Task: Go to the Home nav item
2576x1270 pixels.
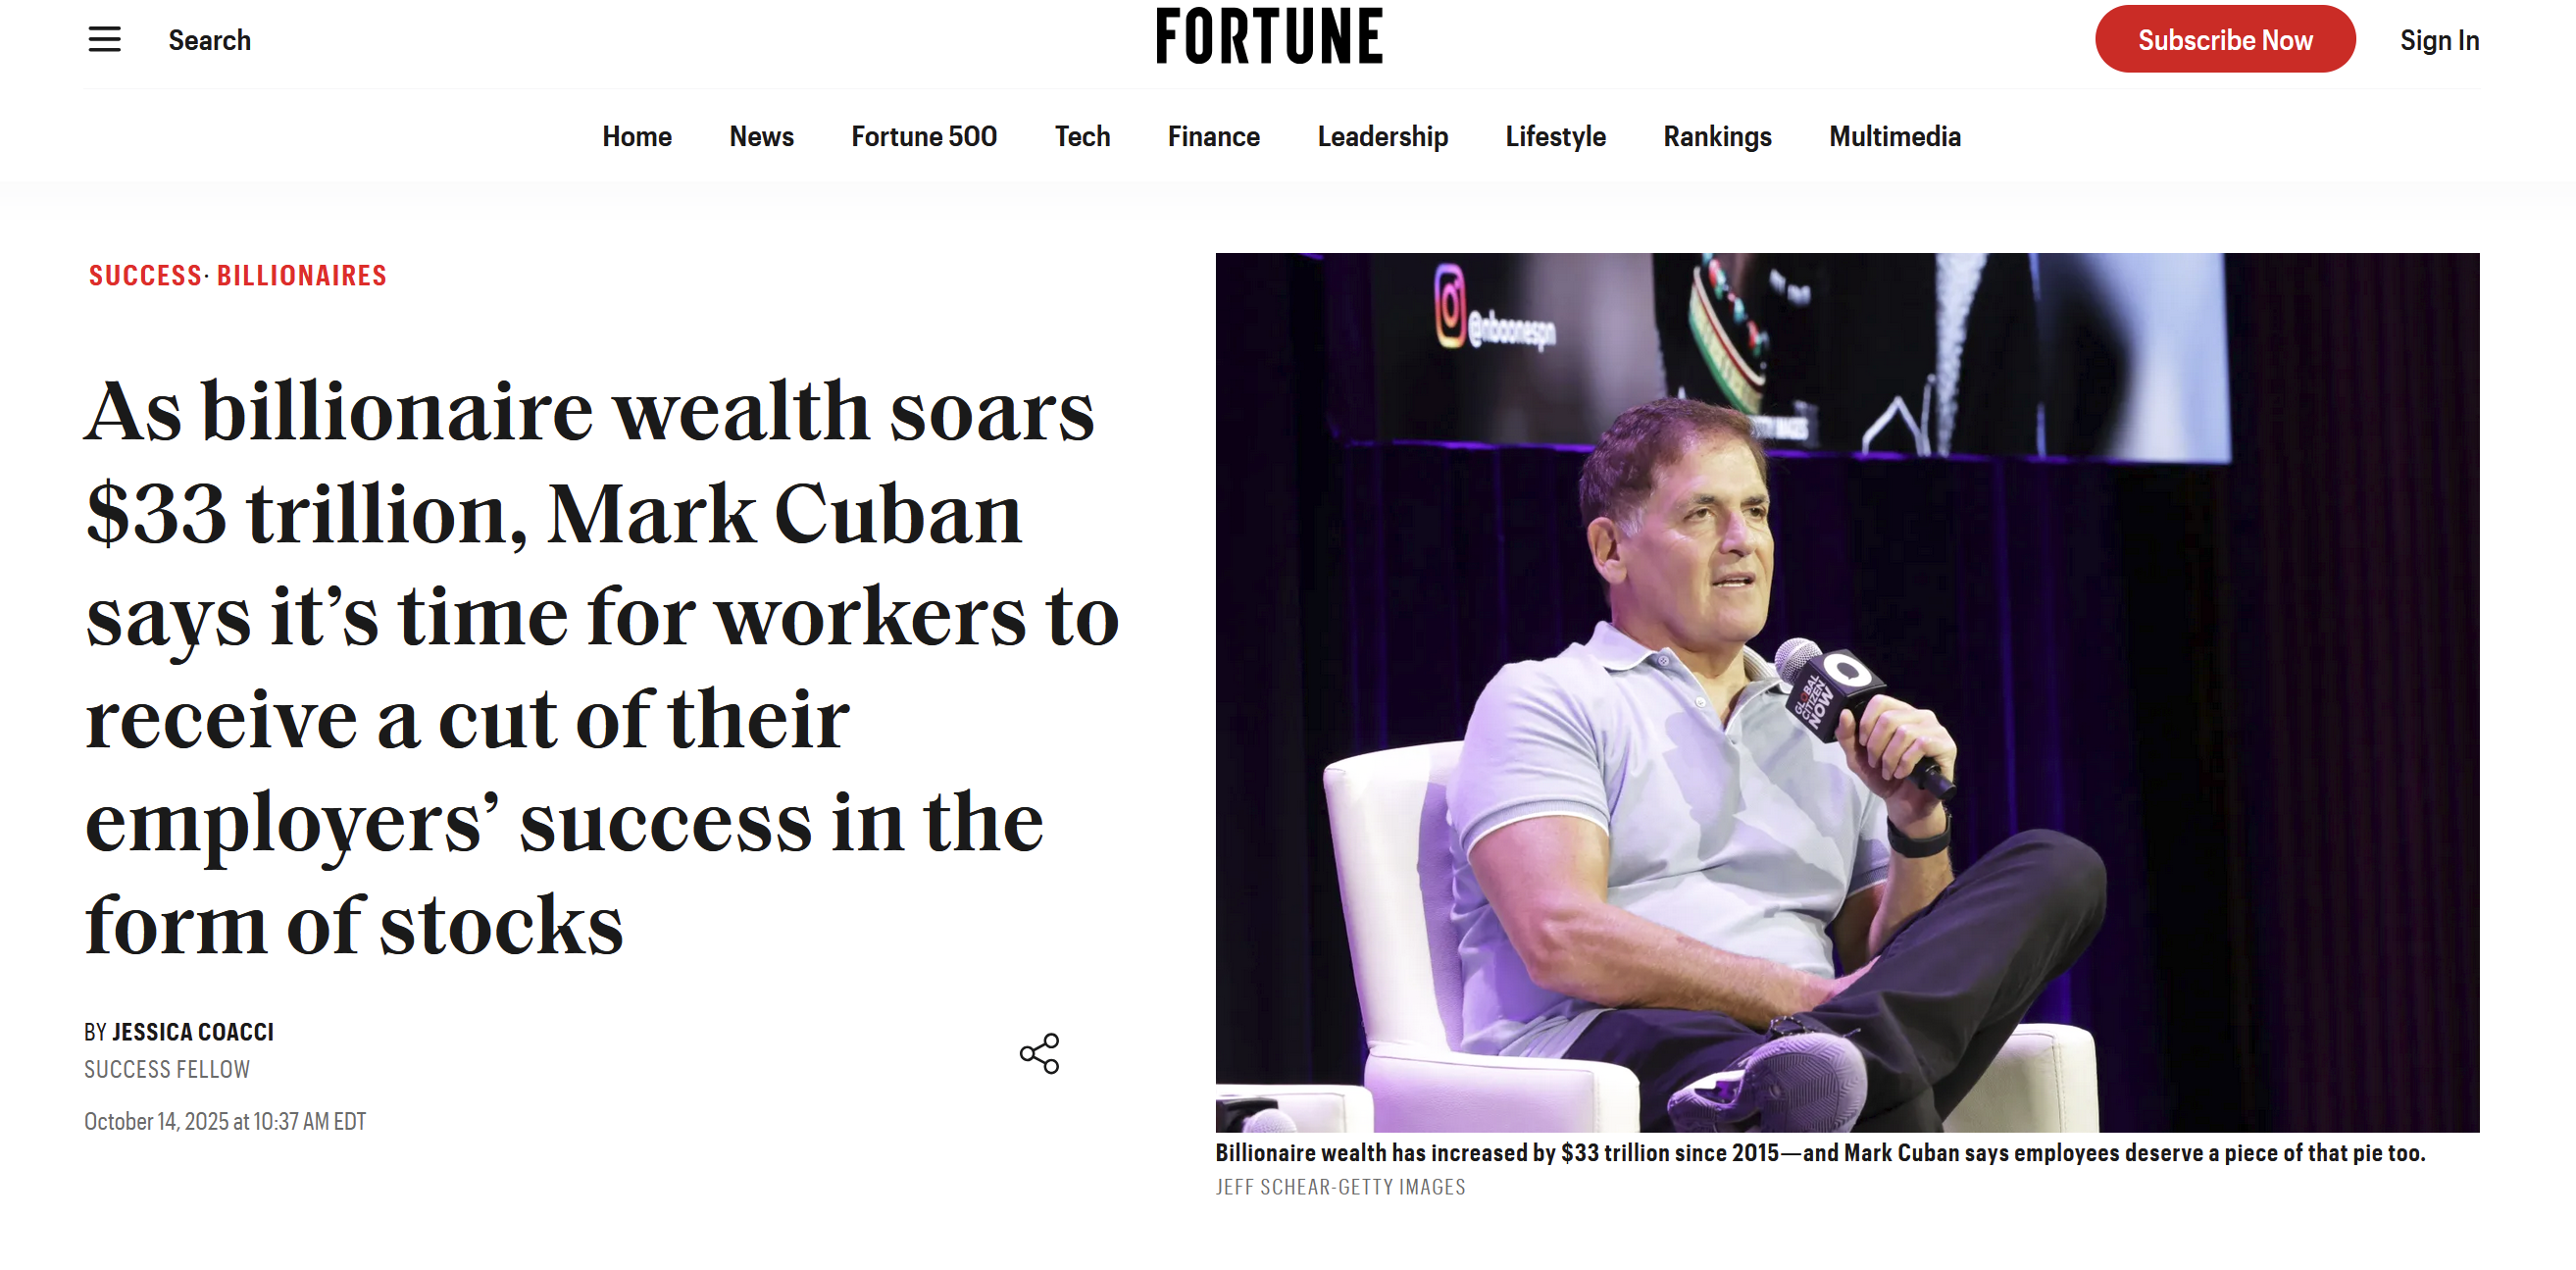Action: (x=636, y=136)
